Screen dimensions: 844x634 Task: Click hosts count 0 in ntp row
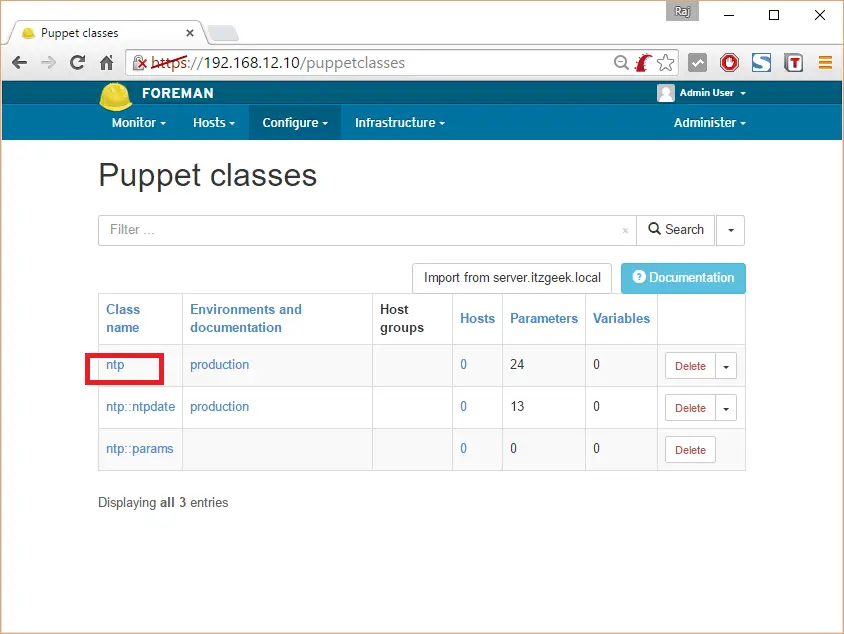(x=463, y=365)
